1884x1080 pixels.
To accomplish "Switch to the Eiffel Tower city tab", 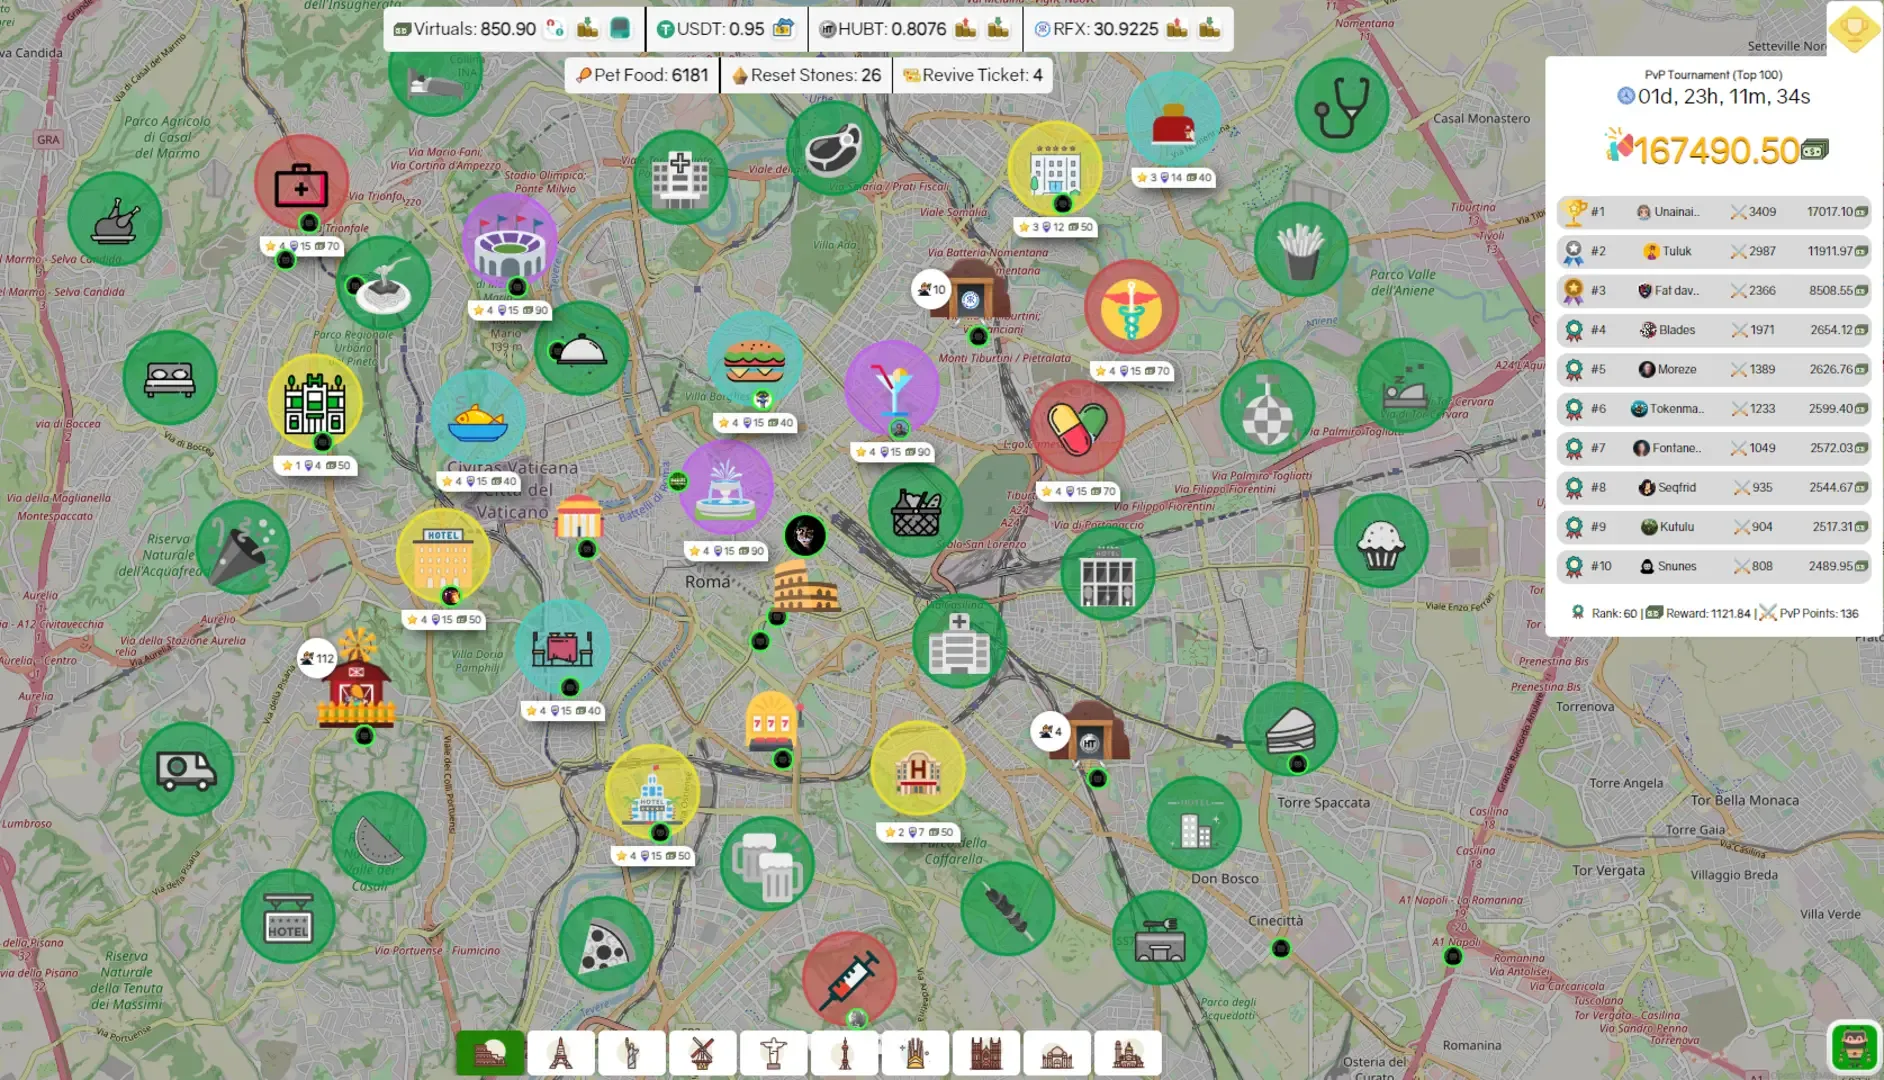I will [560, 1052].
